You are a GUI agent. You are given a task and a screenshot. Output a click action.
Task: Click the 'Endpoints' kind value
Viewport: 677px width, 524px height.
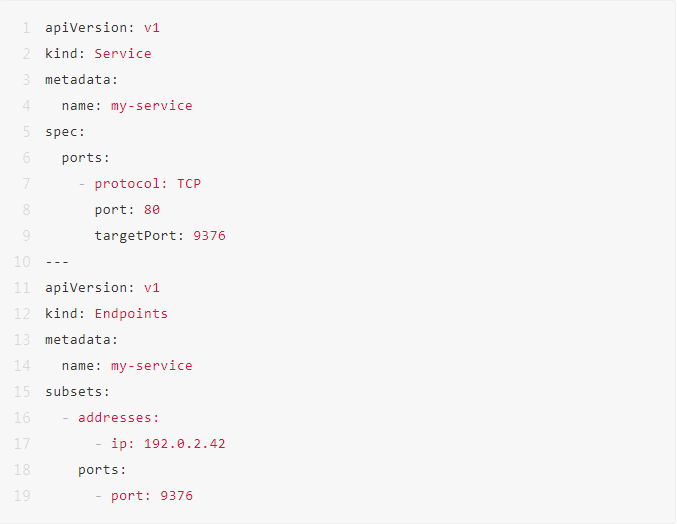pos(131,313)
